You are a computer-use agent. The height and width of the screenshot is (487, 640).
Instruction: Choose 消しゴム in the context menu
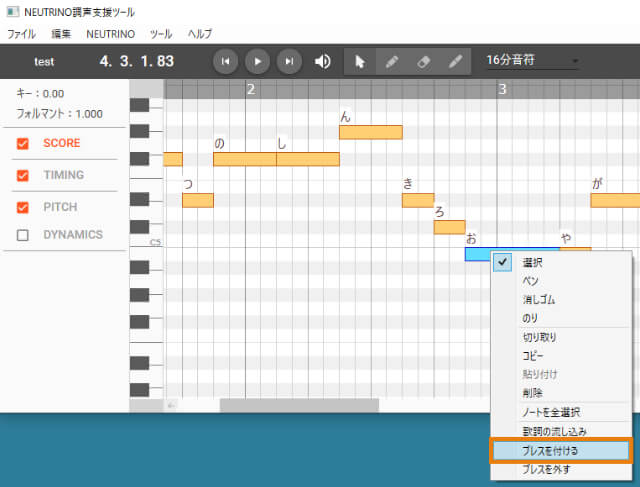[561, 299]
